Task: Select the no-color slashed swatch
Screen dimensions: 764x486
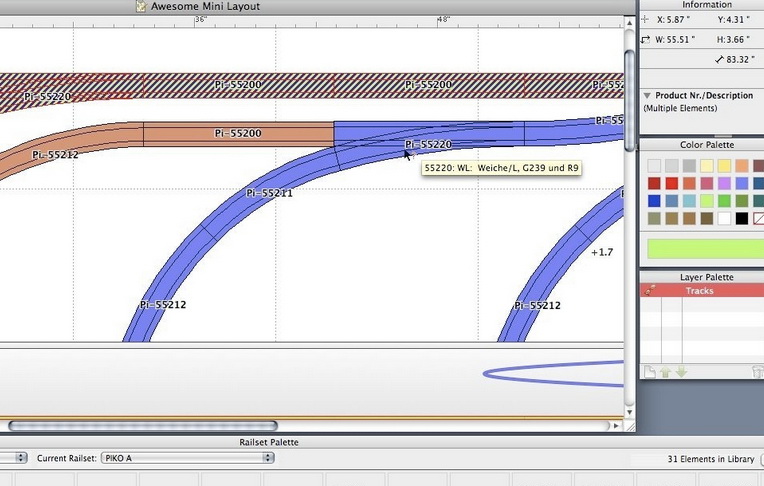Action: (759, 218)
